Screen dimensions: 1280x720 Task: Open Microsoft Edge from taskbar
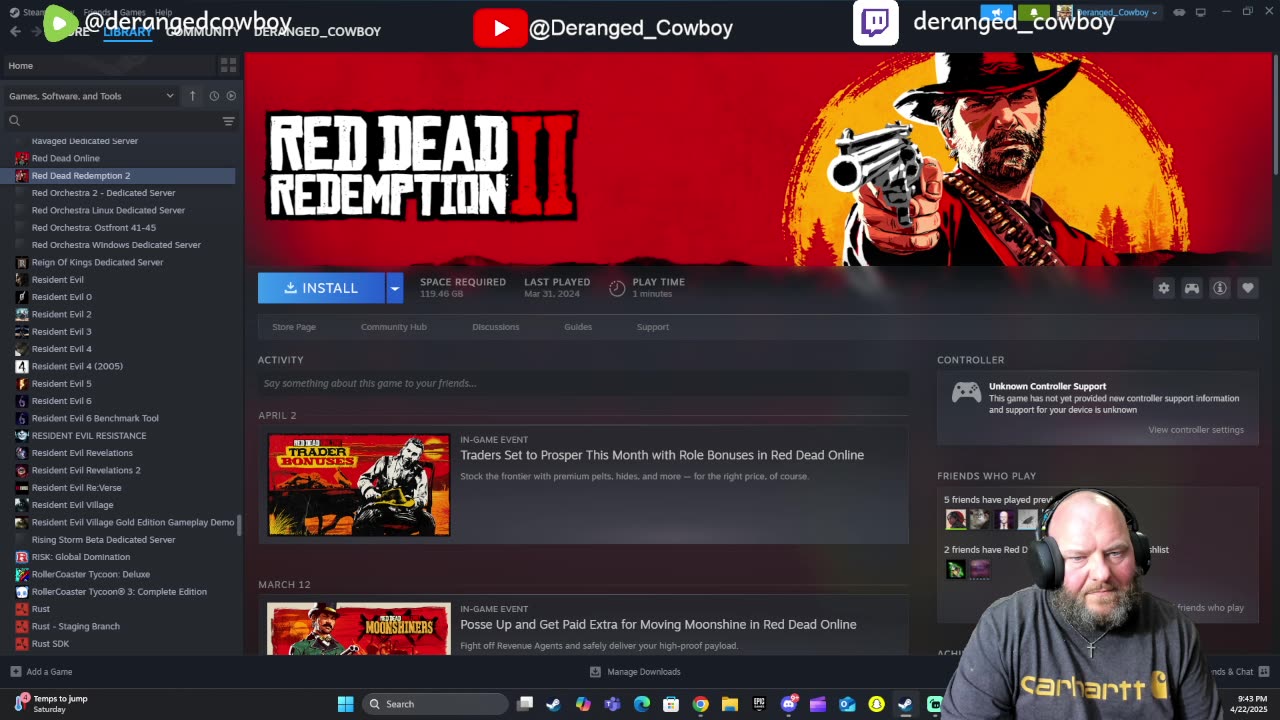click(x=642, y=704)
